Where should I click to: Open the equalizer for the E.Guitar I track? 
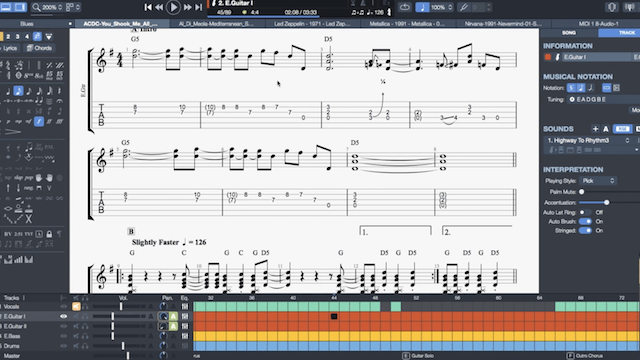[x=184, y=316]
